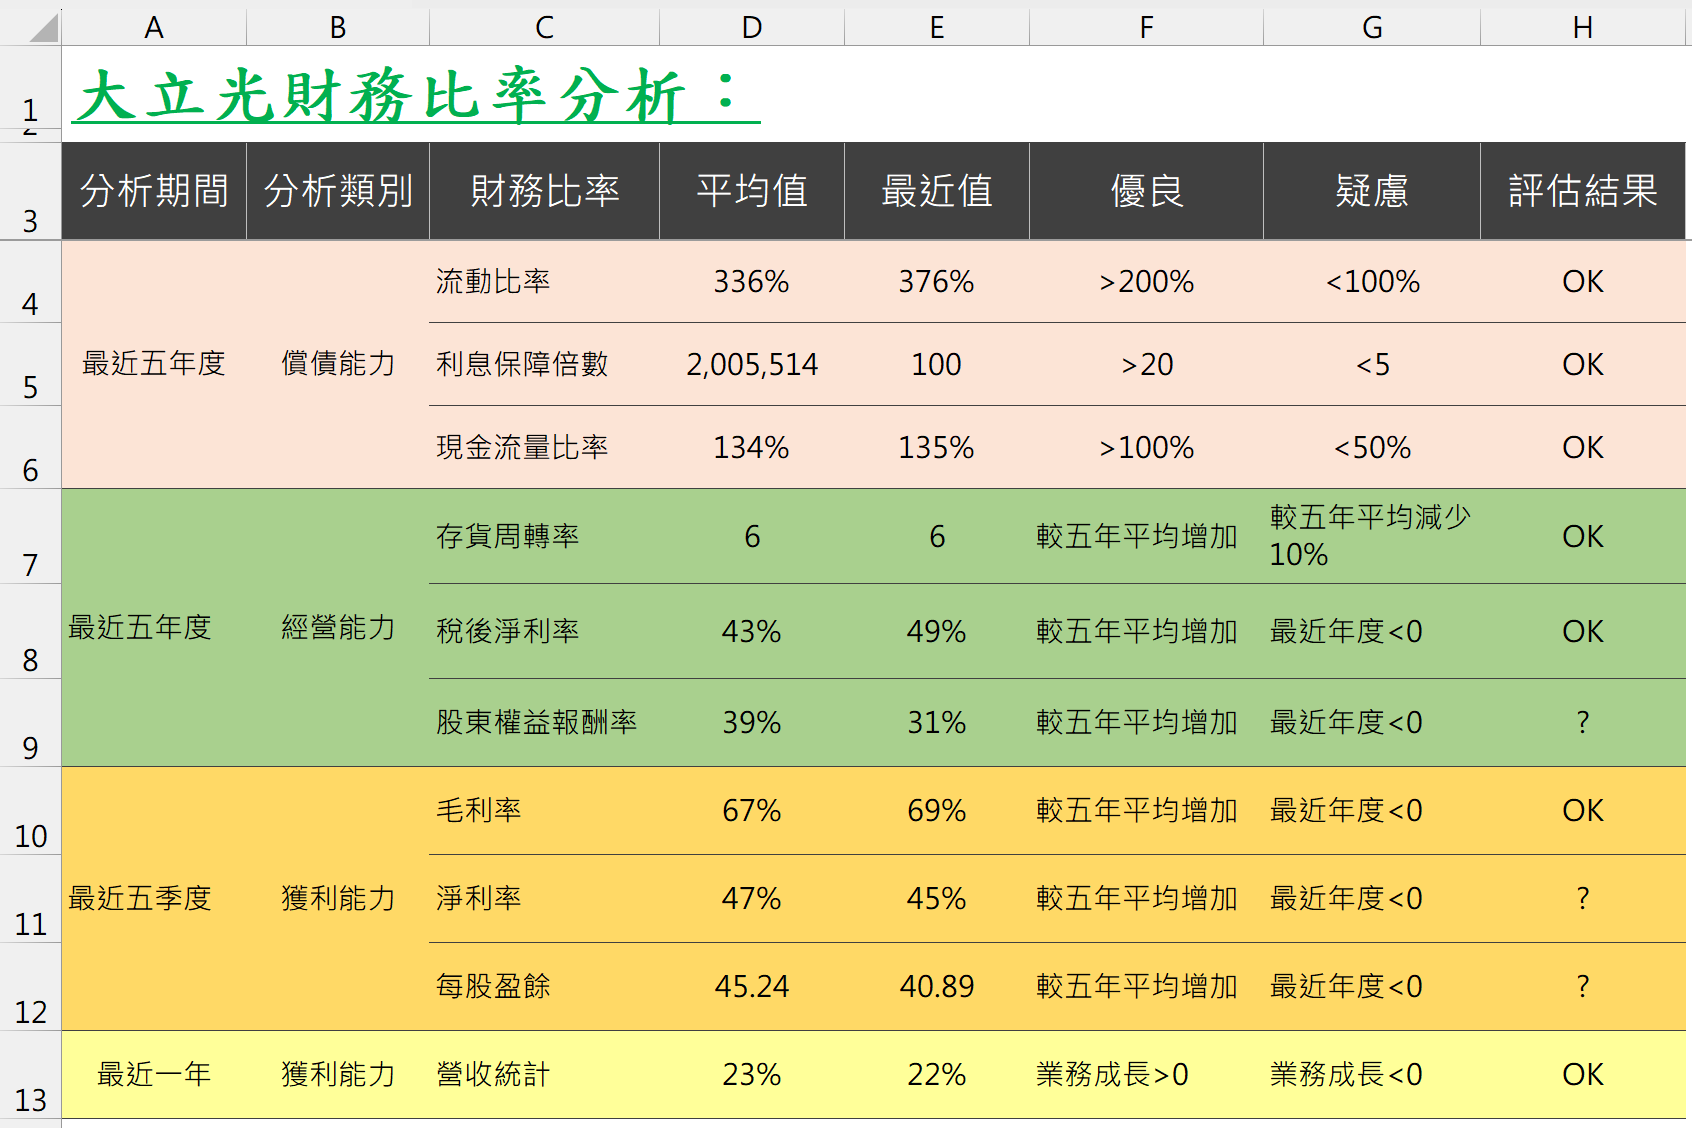Select the 最近五季度 period cell
The image size is (1692, 1128).
pyautogui.click(x=154, y=899)
